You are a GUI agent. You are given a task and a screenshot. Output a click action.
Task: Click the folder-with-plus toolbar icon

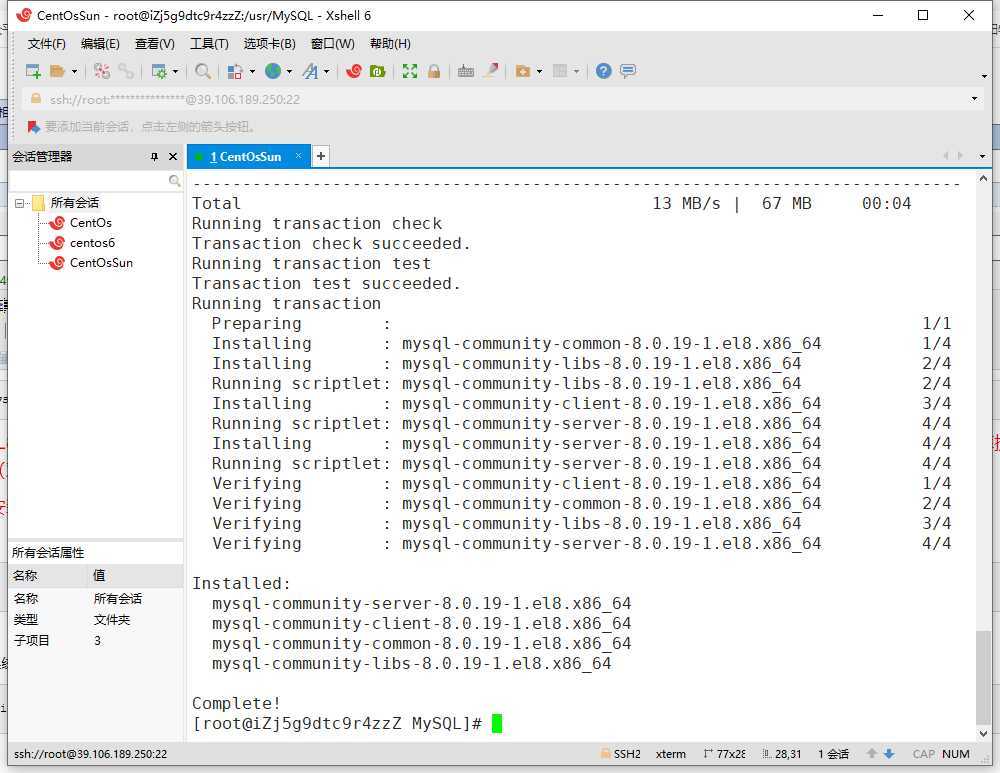point(523,71)
